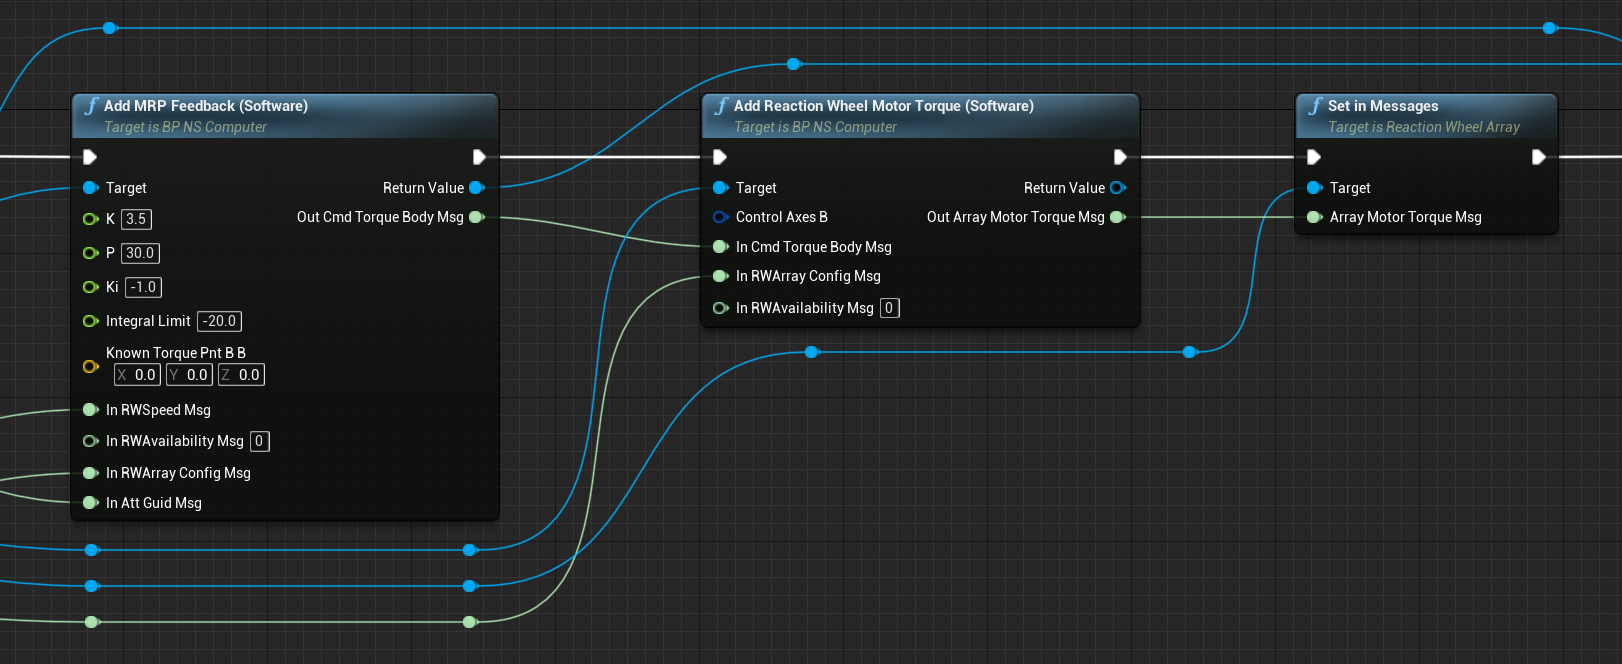Select blue reroute node nearest Set in Messages Target wire
Image resolution: width=1622 pixels, height=664 pixels.
point(1189,352)
